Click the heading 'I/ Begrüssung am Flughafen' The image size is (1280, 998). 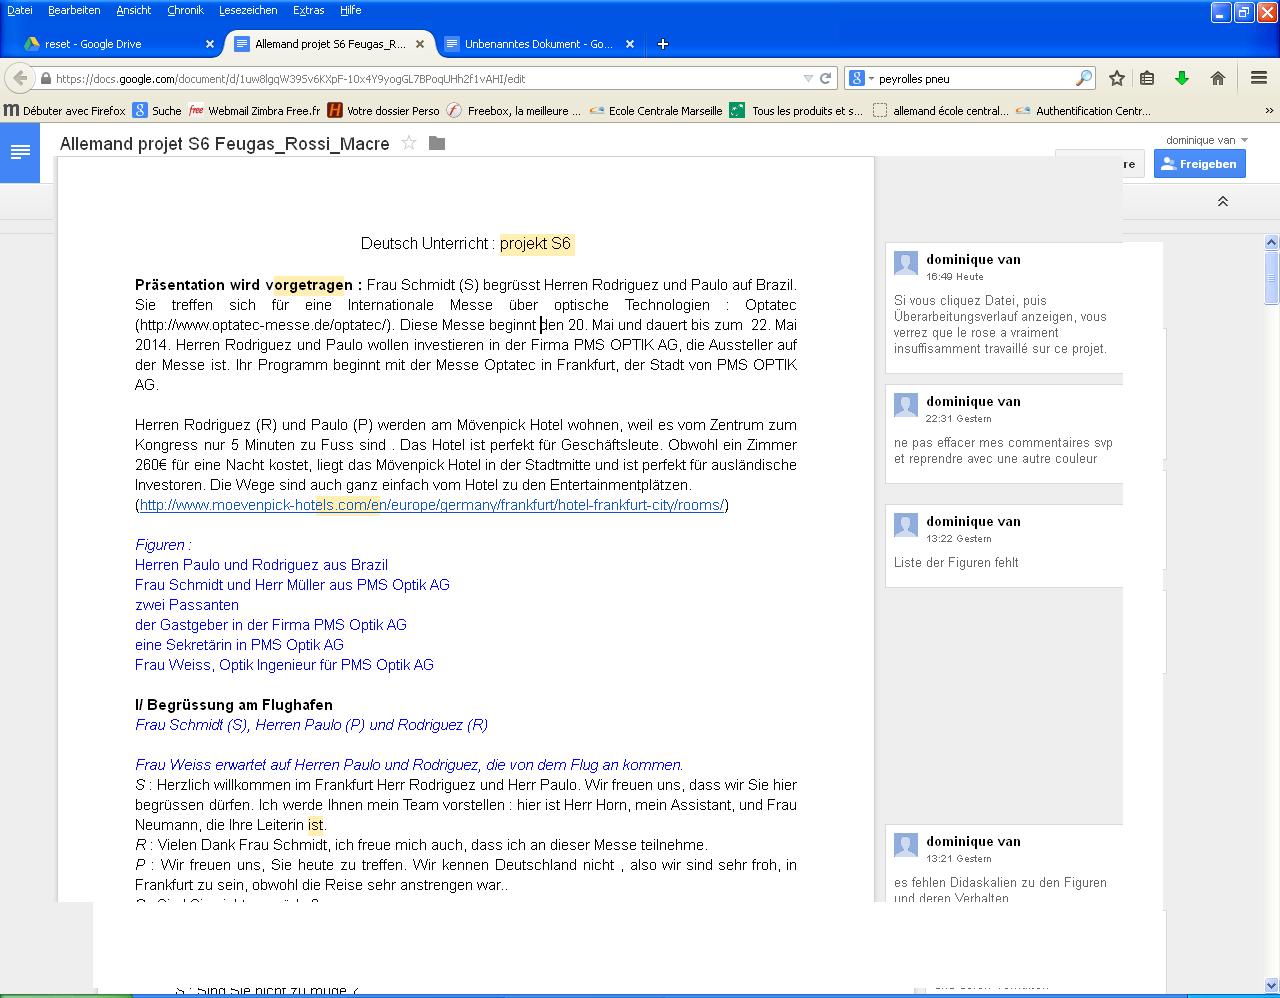coord(234,705)
